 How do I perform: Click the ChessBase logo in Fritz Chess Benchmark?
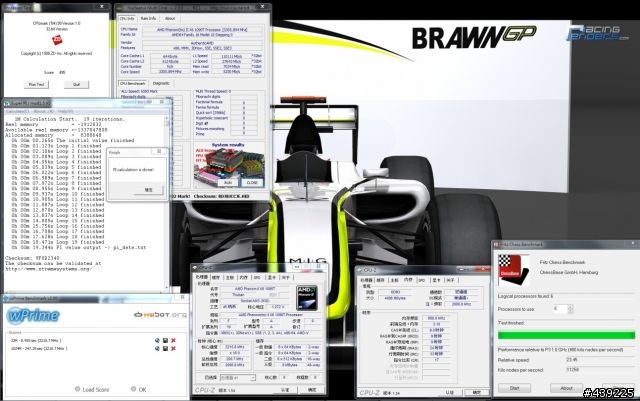[x=513, y=269]
